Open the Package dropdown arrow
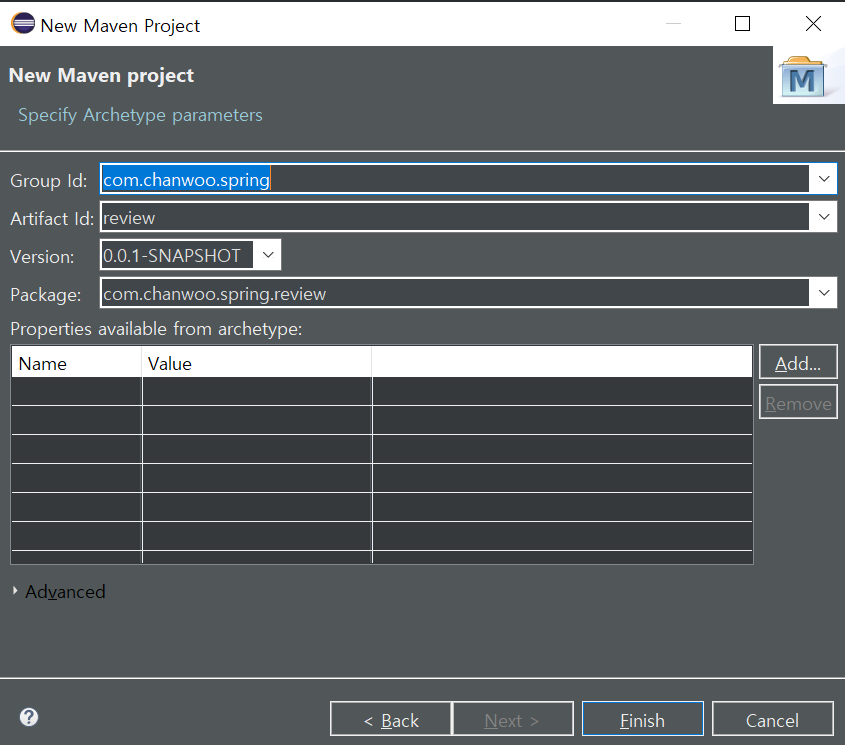The image size is (845, 745). coord(823,293)
